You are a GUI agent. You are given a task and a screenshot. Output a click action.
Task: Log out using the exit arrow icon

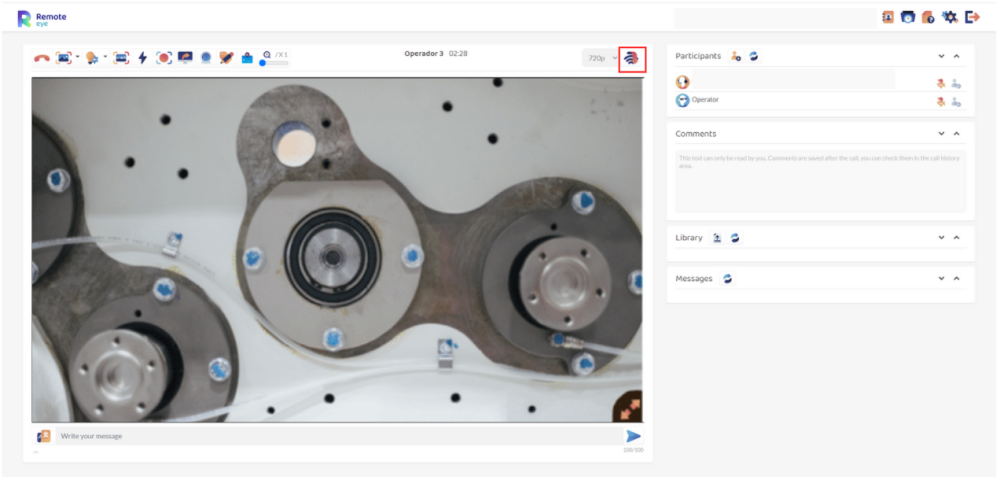tap(972, 17)
